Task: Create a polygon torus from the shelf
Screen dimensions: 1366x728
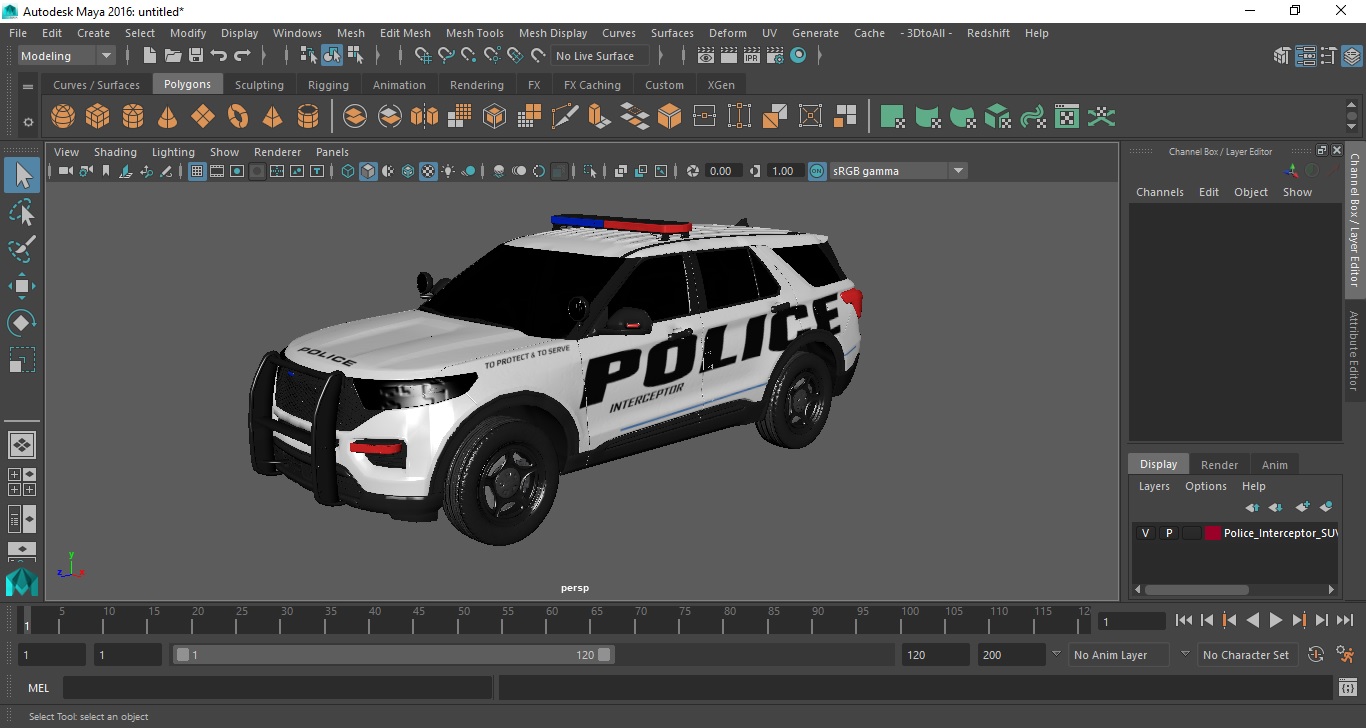Action: 238,117
